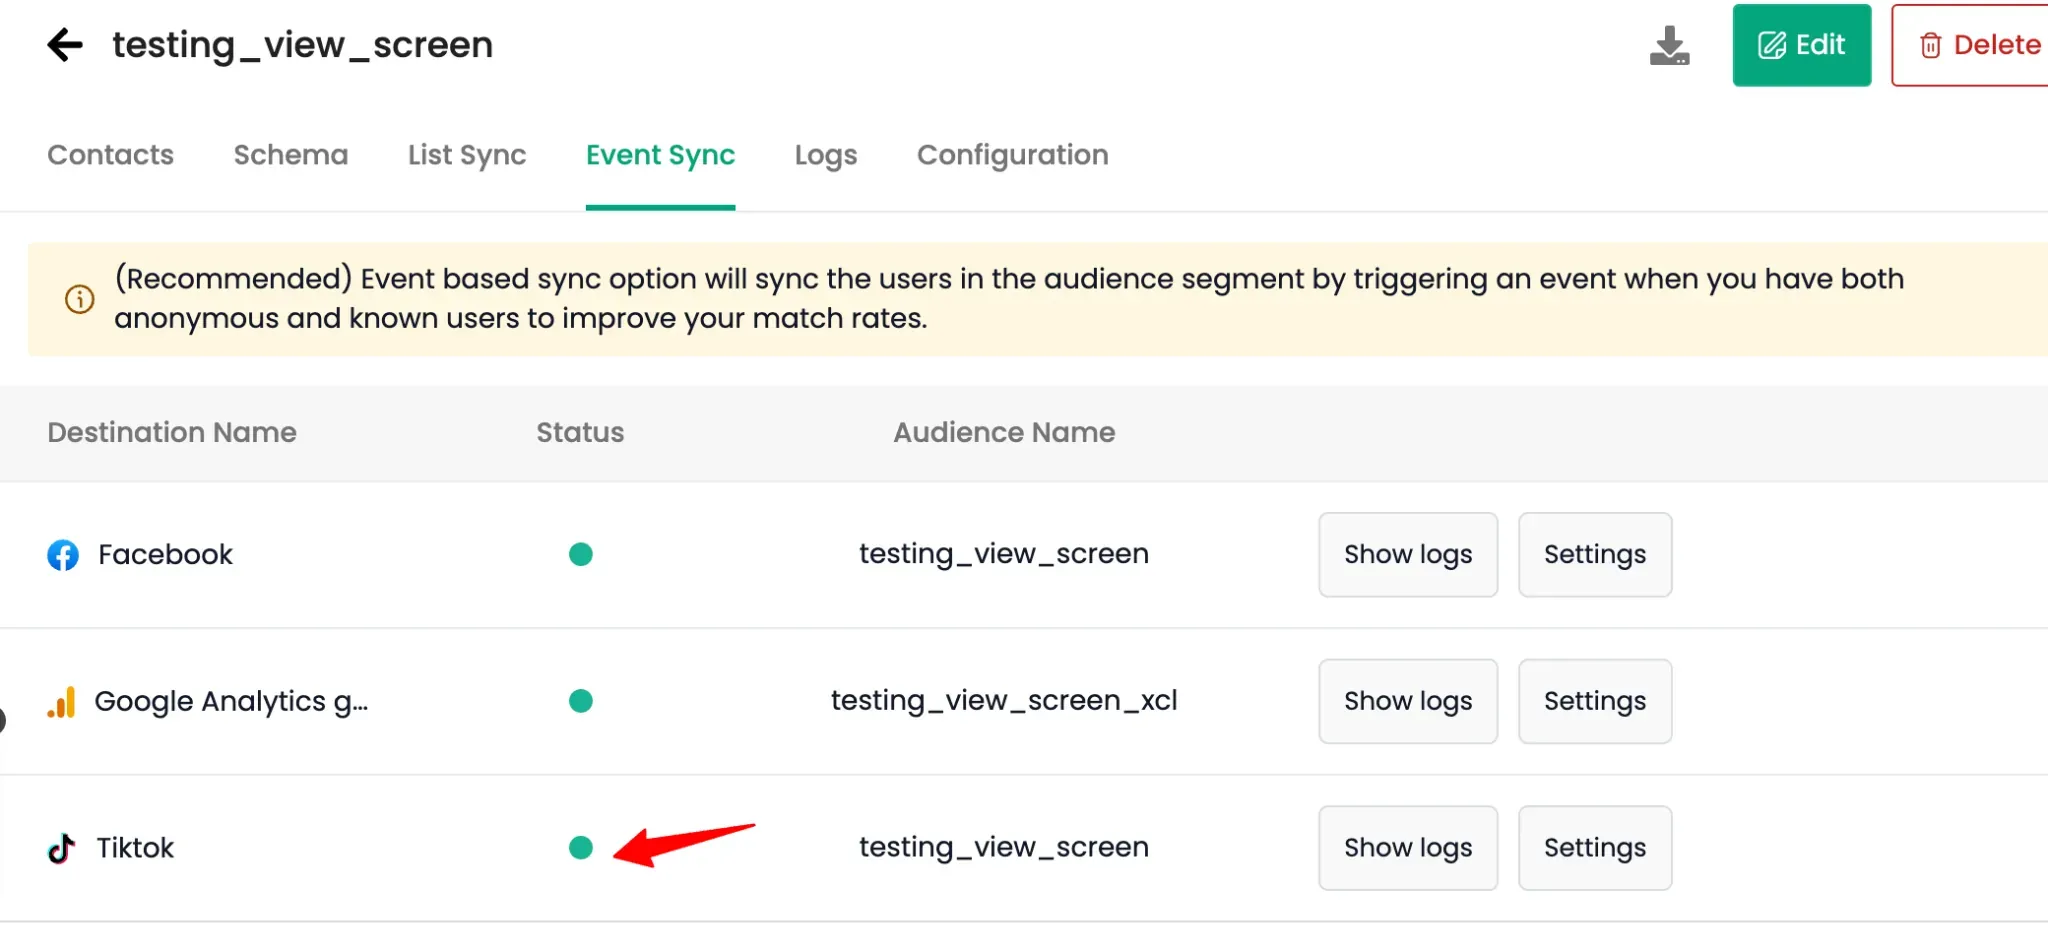Image resolution: width=2048 pixels, height=951 pixels.
Task: Click the Google Analytics logo icon
Action: pyautogui.click(x=62, y=702)
